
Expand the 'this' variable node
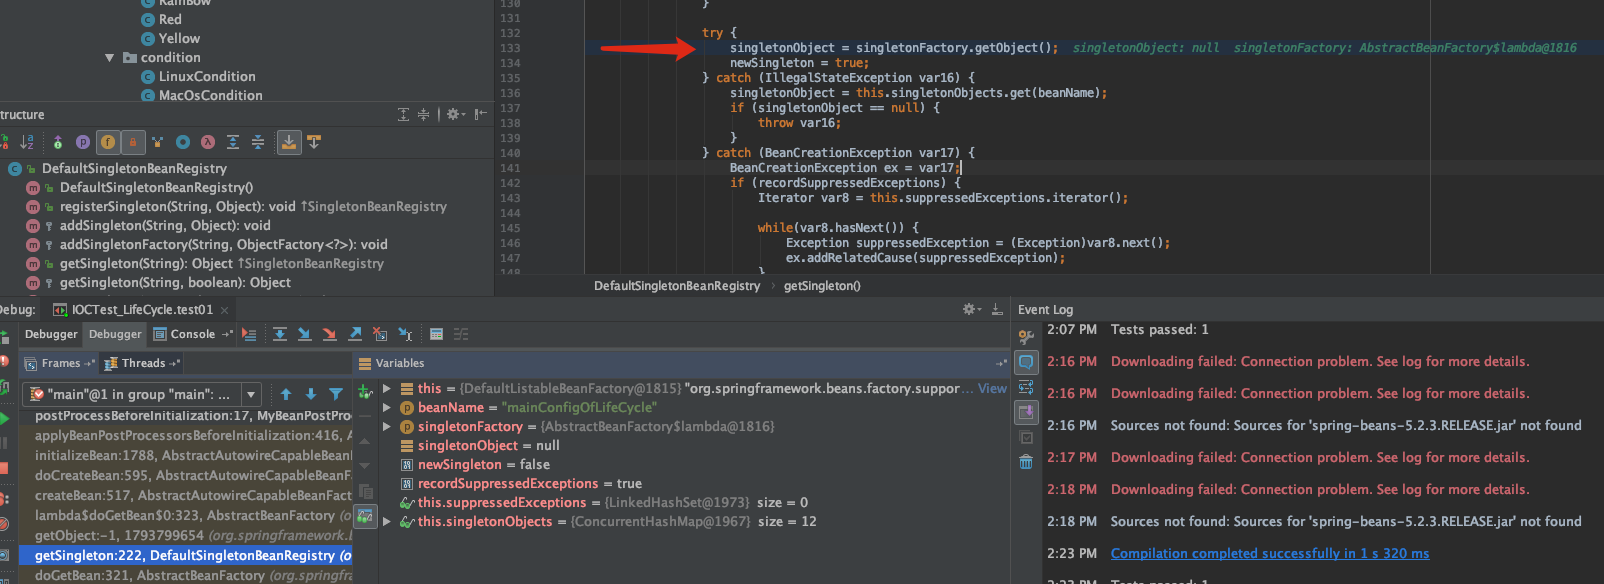click(x=387, y=389)
